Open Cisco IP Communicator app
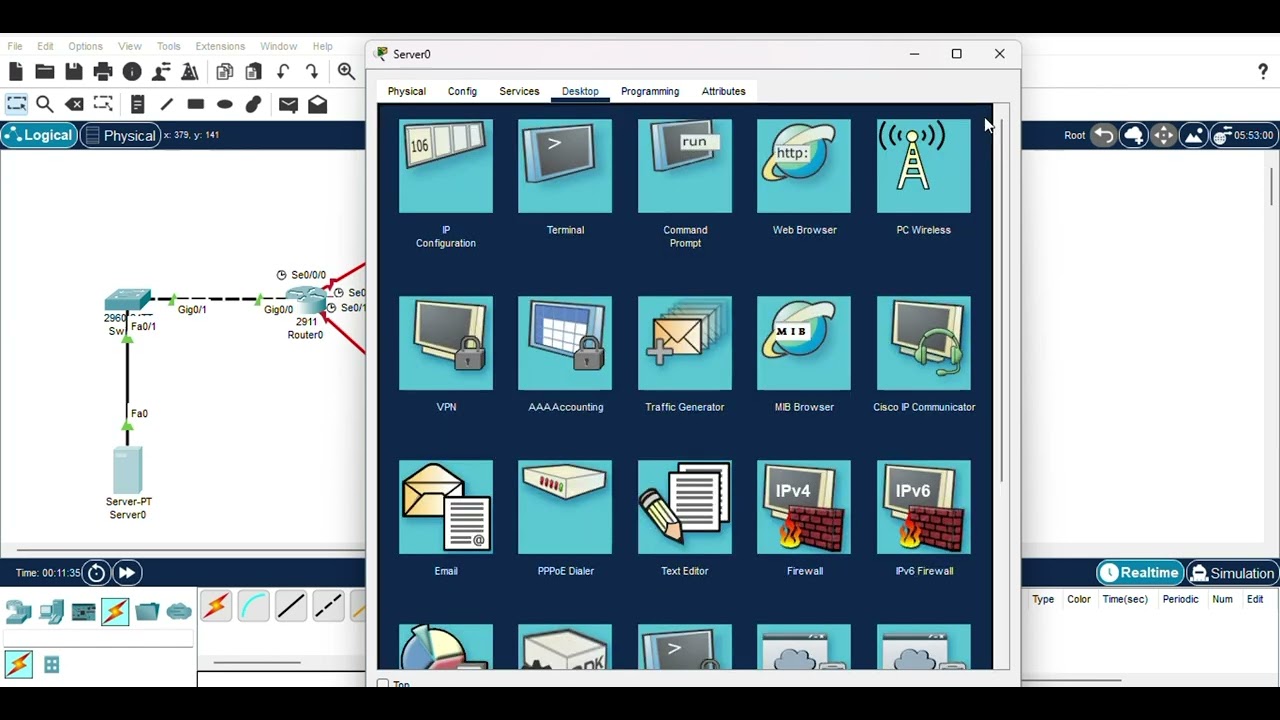Viewport: 1280px width, 720px height. point(924,343)
